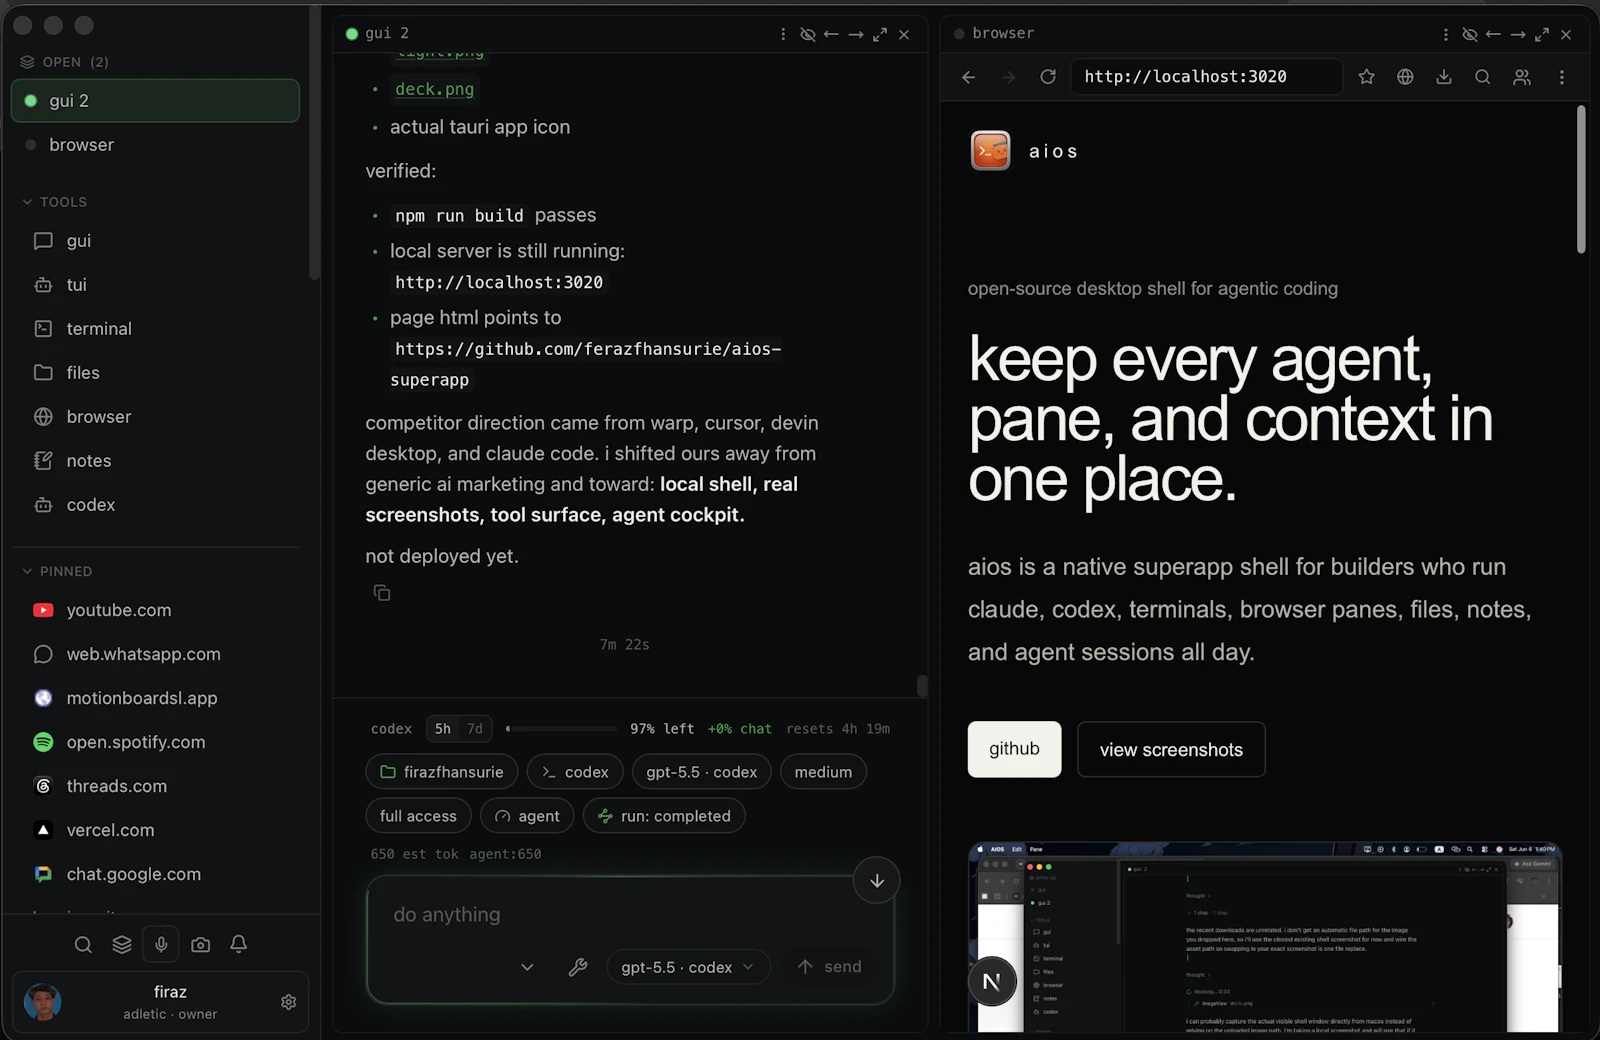Click the layers stack icon in bottom bar
Viewport: 1600px width, 1040px height.
[122, 945]
